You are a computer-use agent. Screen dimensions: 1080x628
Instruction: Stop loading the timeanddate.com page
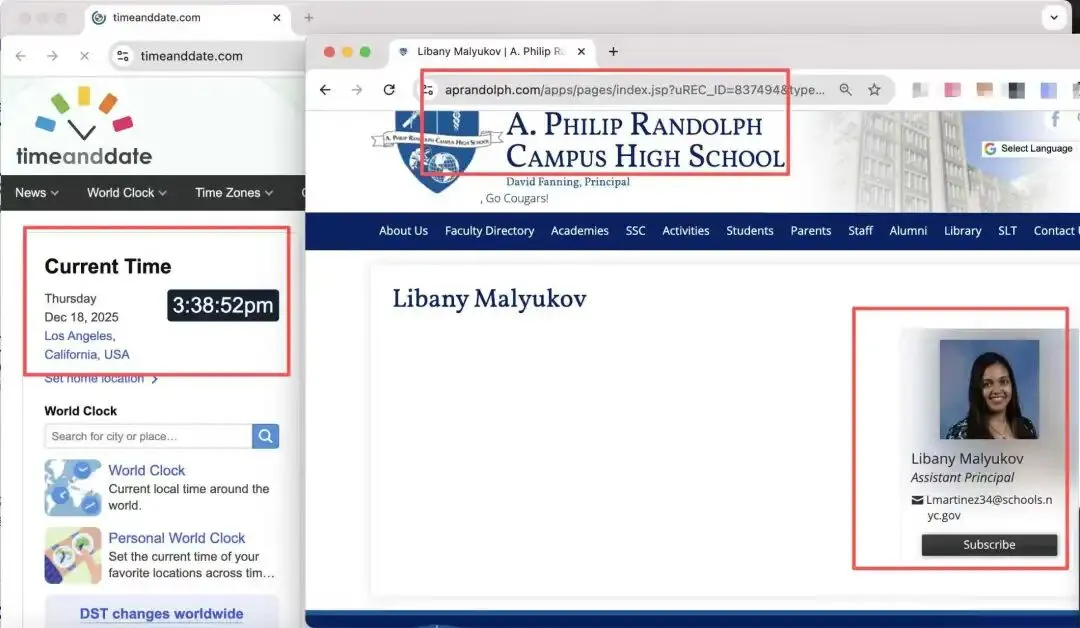(84, 56)
